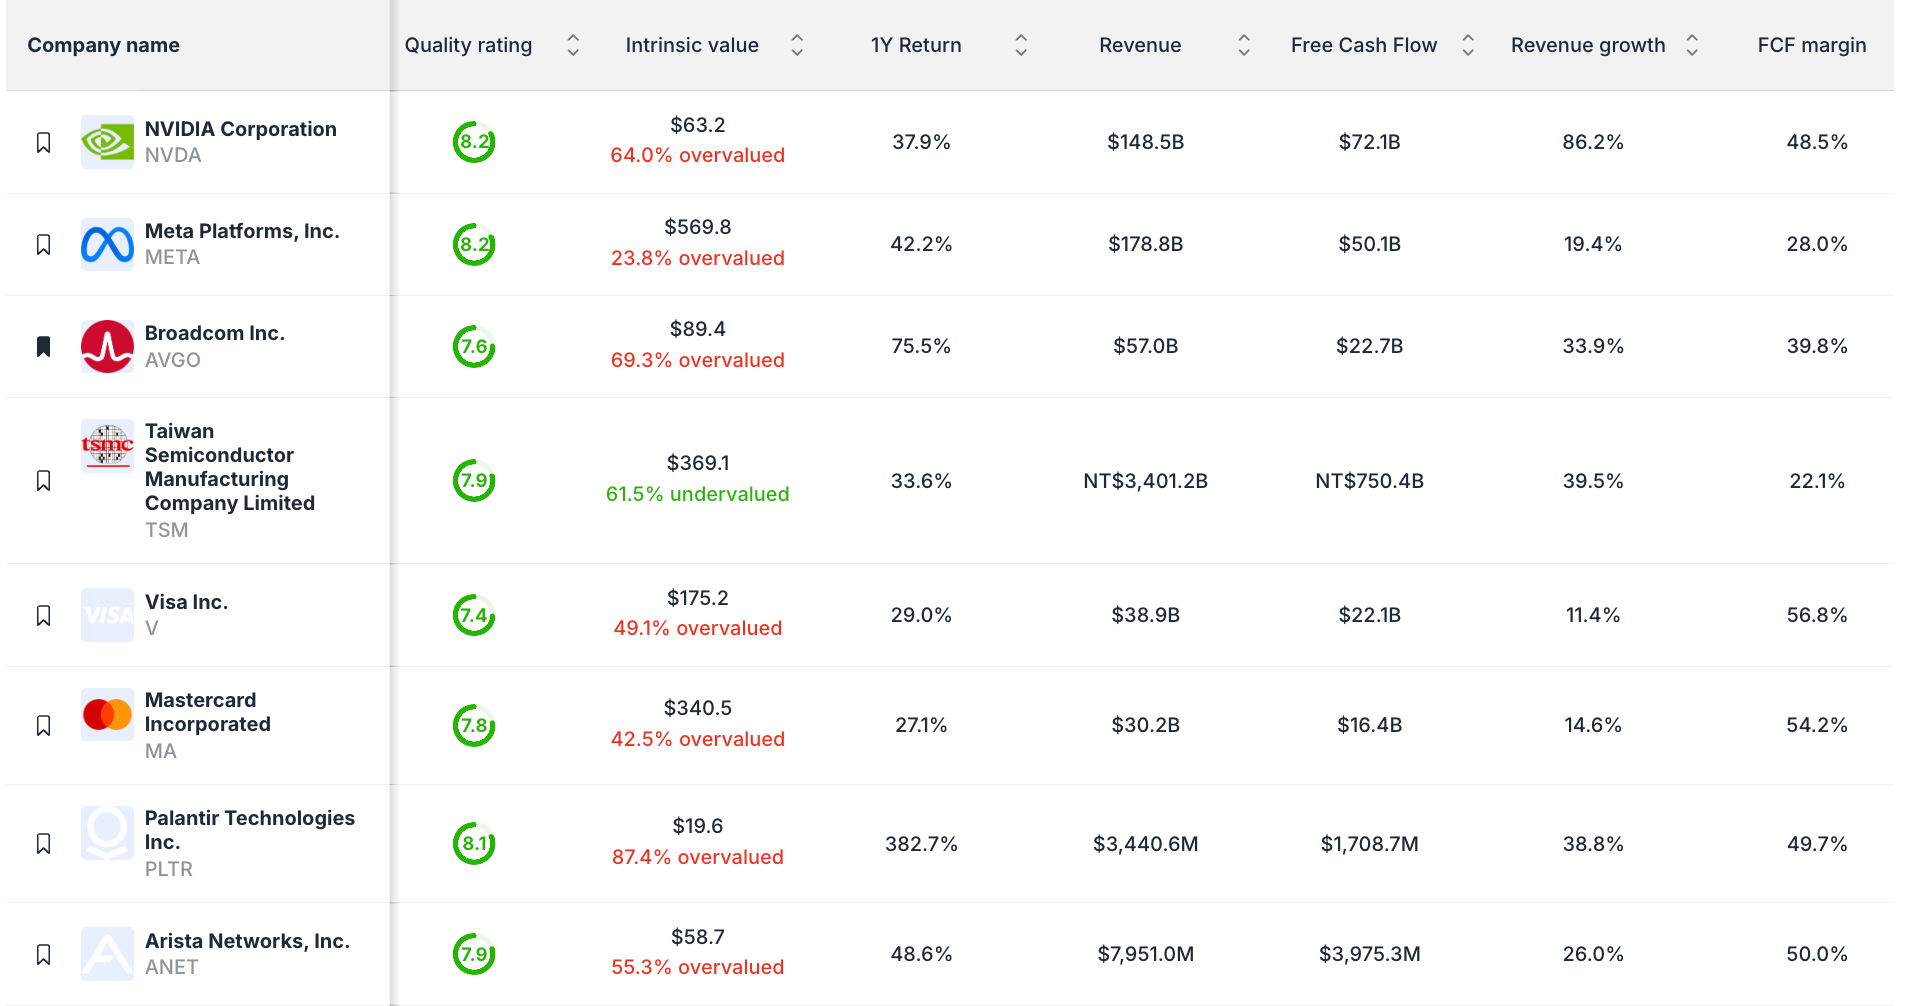Click the Mastercard logo icon
This screenshot has width=1906, height=1006.
click(x=107, y=715)
